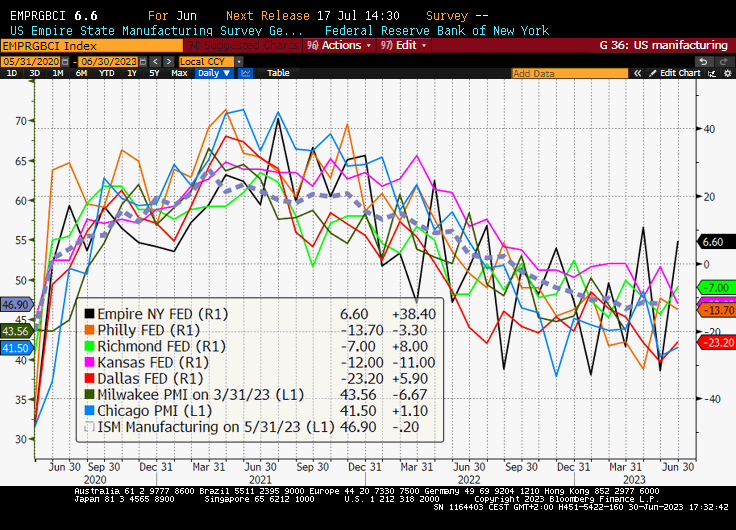
Task: Click the +38.40 change value in legend
Action: 414,314
